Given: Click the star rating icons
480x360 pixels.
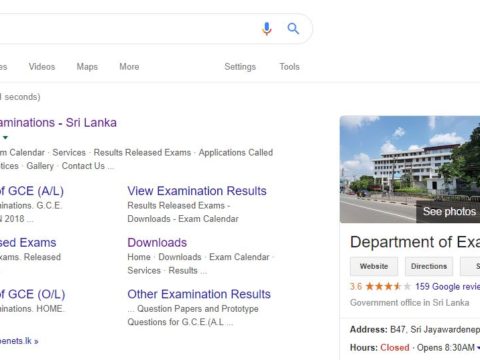Looking at the screenshot, I should point(388,286).
